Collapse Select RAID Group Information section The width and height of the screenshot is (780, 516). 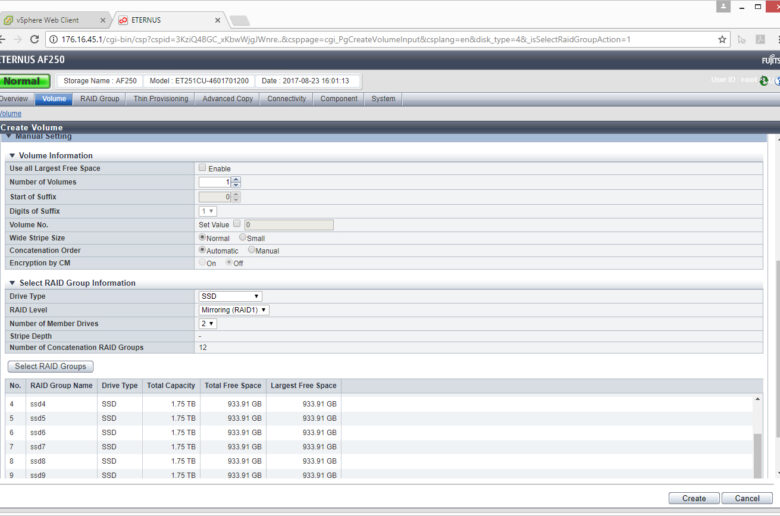(12, 283)
